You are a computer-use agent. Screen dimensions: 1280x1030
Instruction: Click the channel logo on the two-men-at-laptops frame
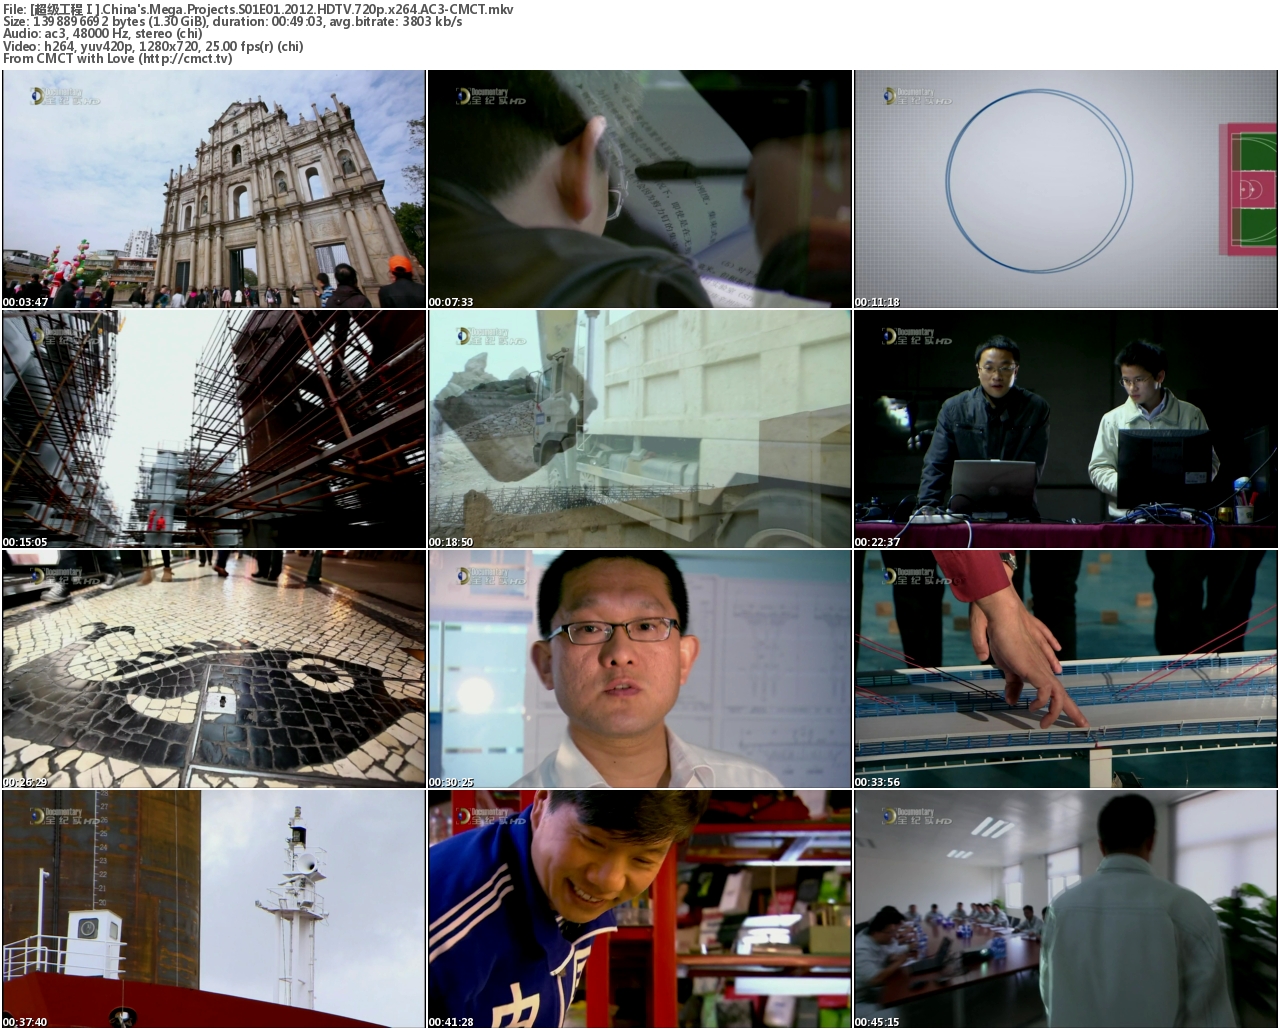pos(917,336)
